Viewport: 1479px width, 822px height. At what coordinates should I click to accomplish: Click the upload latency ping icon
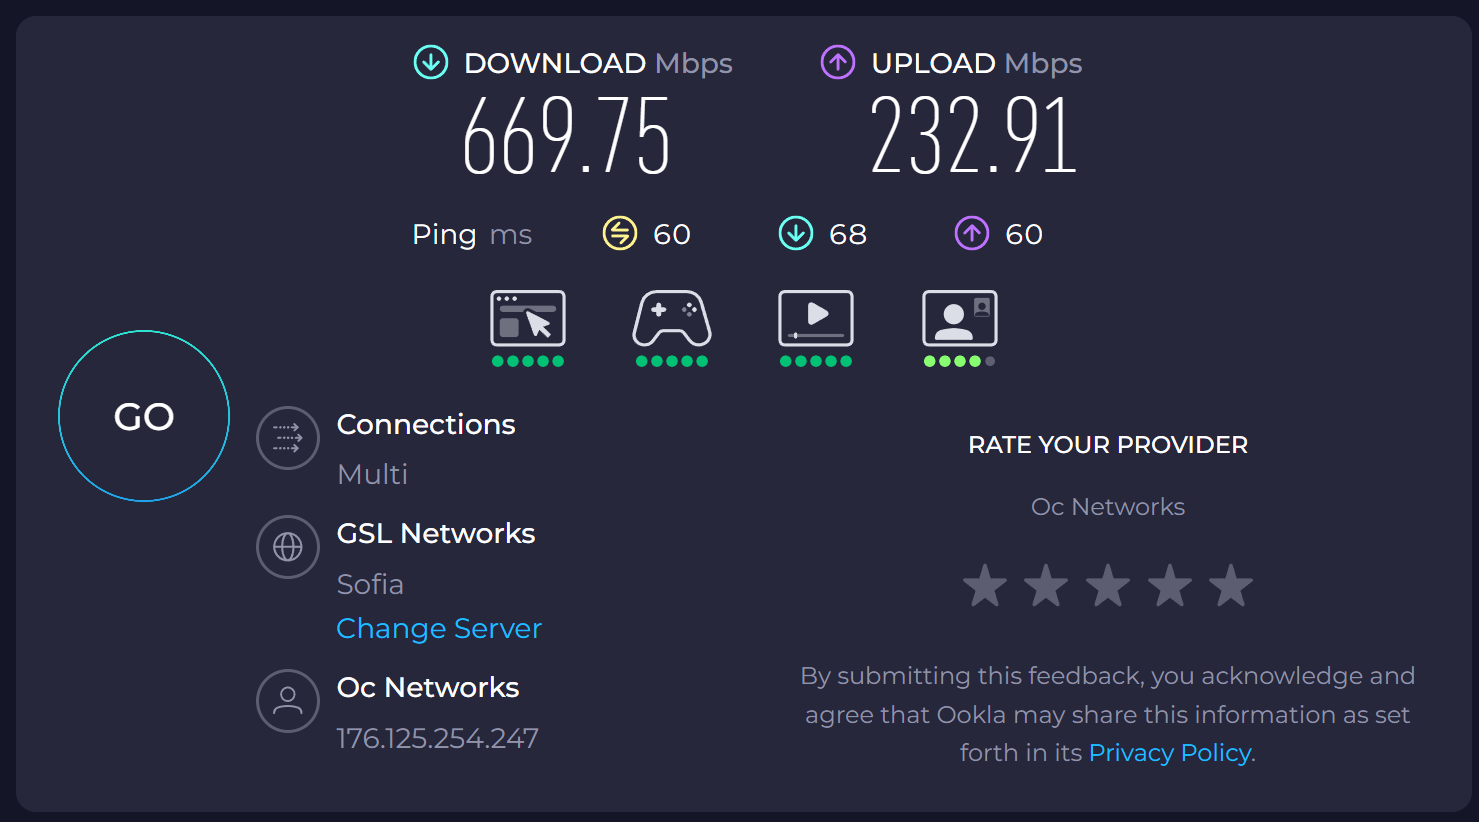pos(972,234)
